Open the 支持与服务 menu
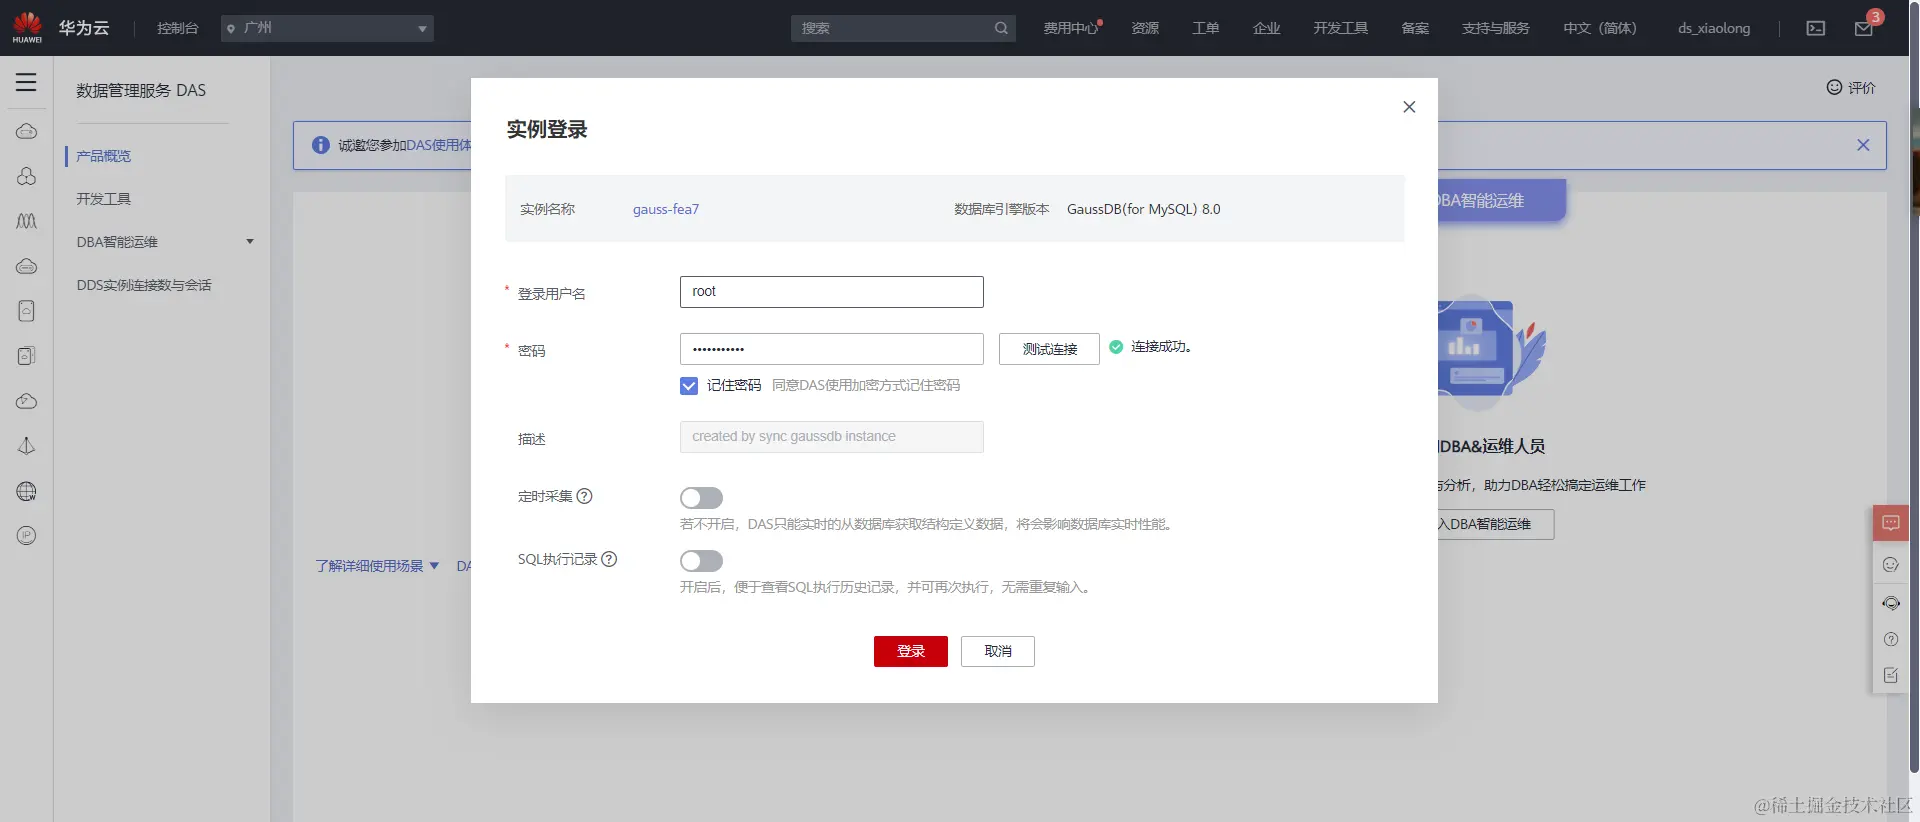Image resolution: width=1920 pixels, height=822 pixels. (x=1496, y=28)
